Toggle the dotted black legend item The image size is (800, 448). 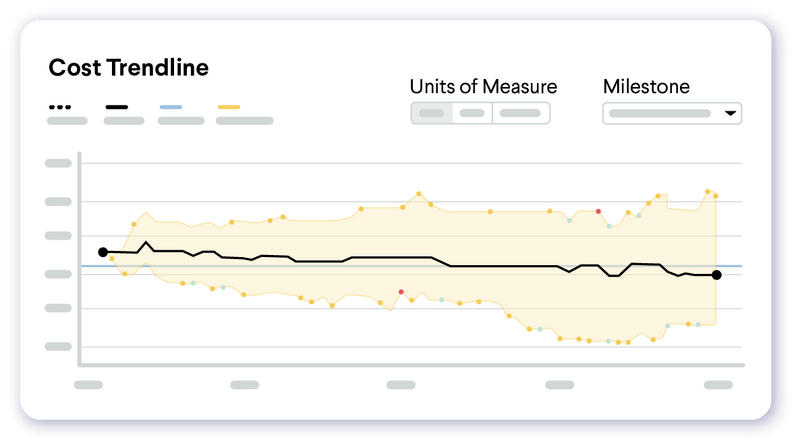click(x=67, y=114)
